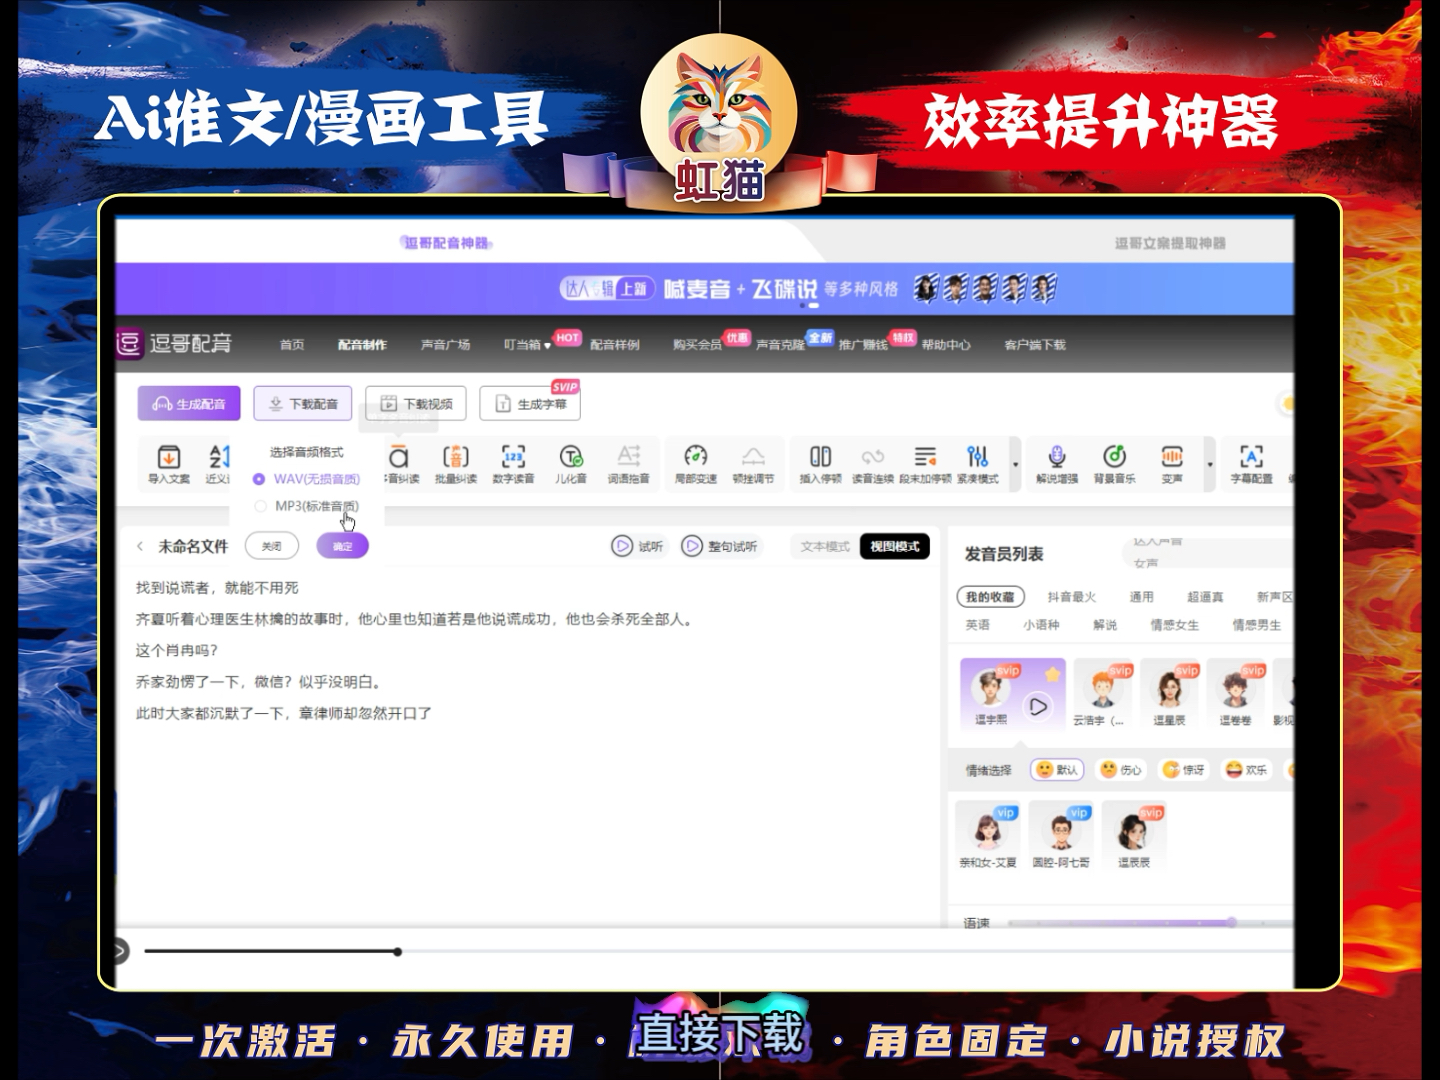
Task: Choose the 惊讶 emotion
Action: pyautogui.click(x=1183, y=769)
